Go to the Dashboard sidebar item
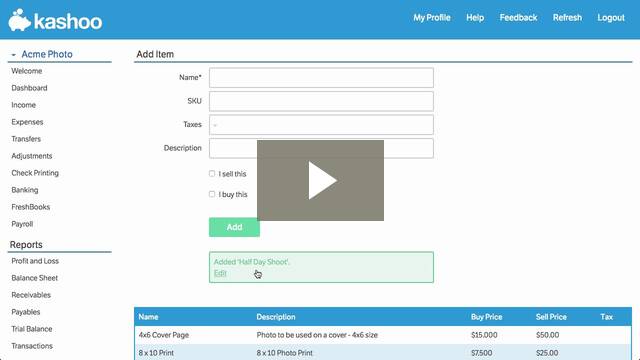The image size is (640, 360). point(29,88)
